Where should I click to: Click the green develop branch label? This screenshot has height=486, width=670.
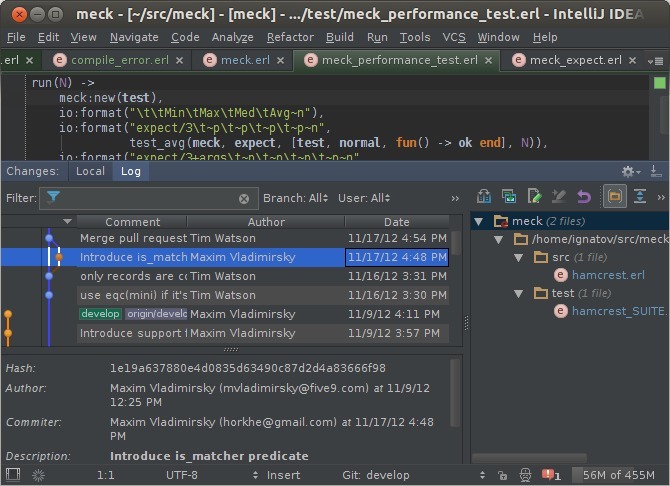(100, 314)
